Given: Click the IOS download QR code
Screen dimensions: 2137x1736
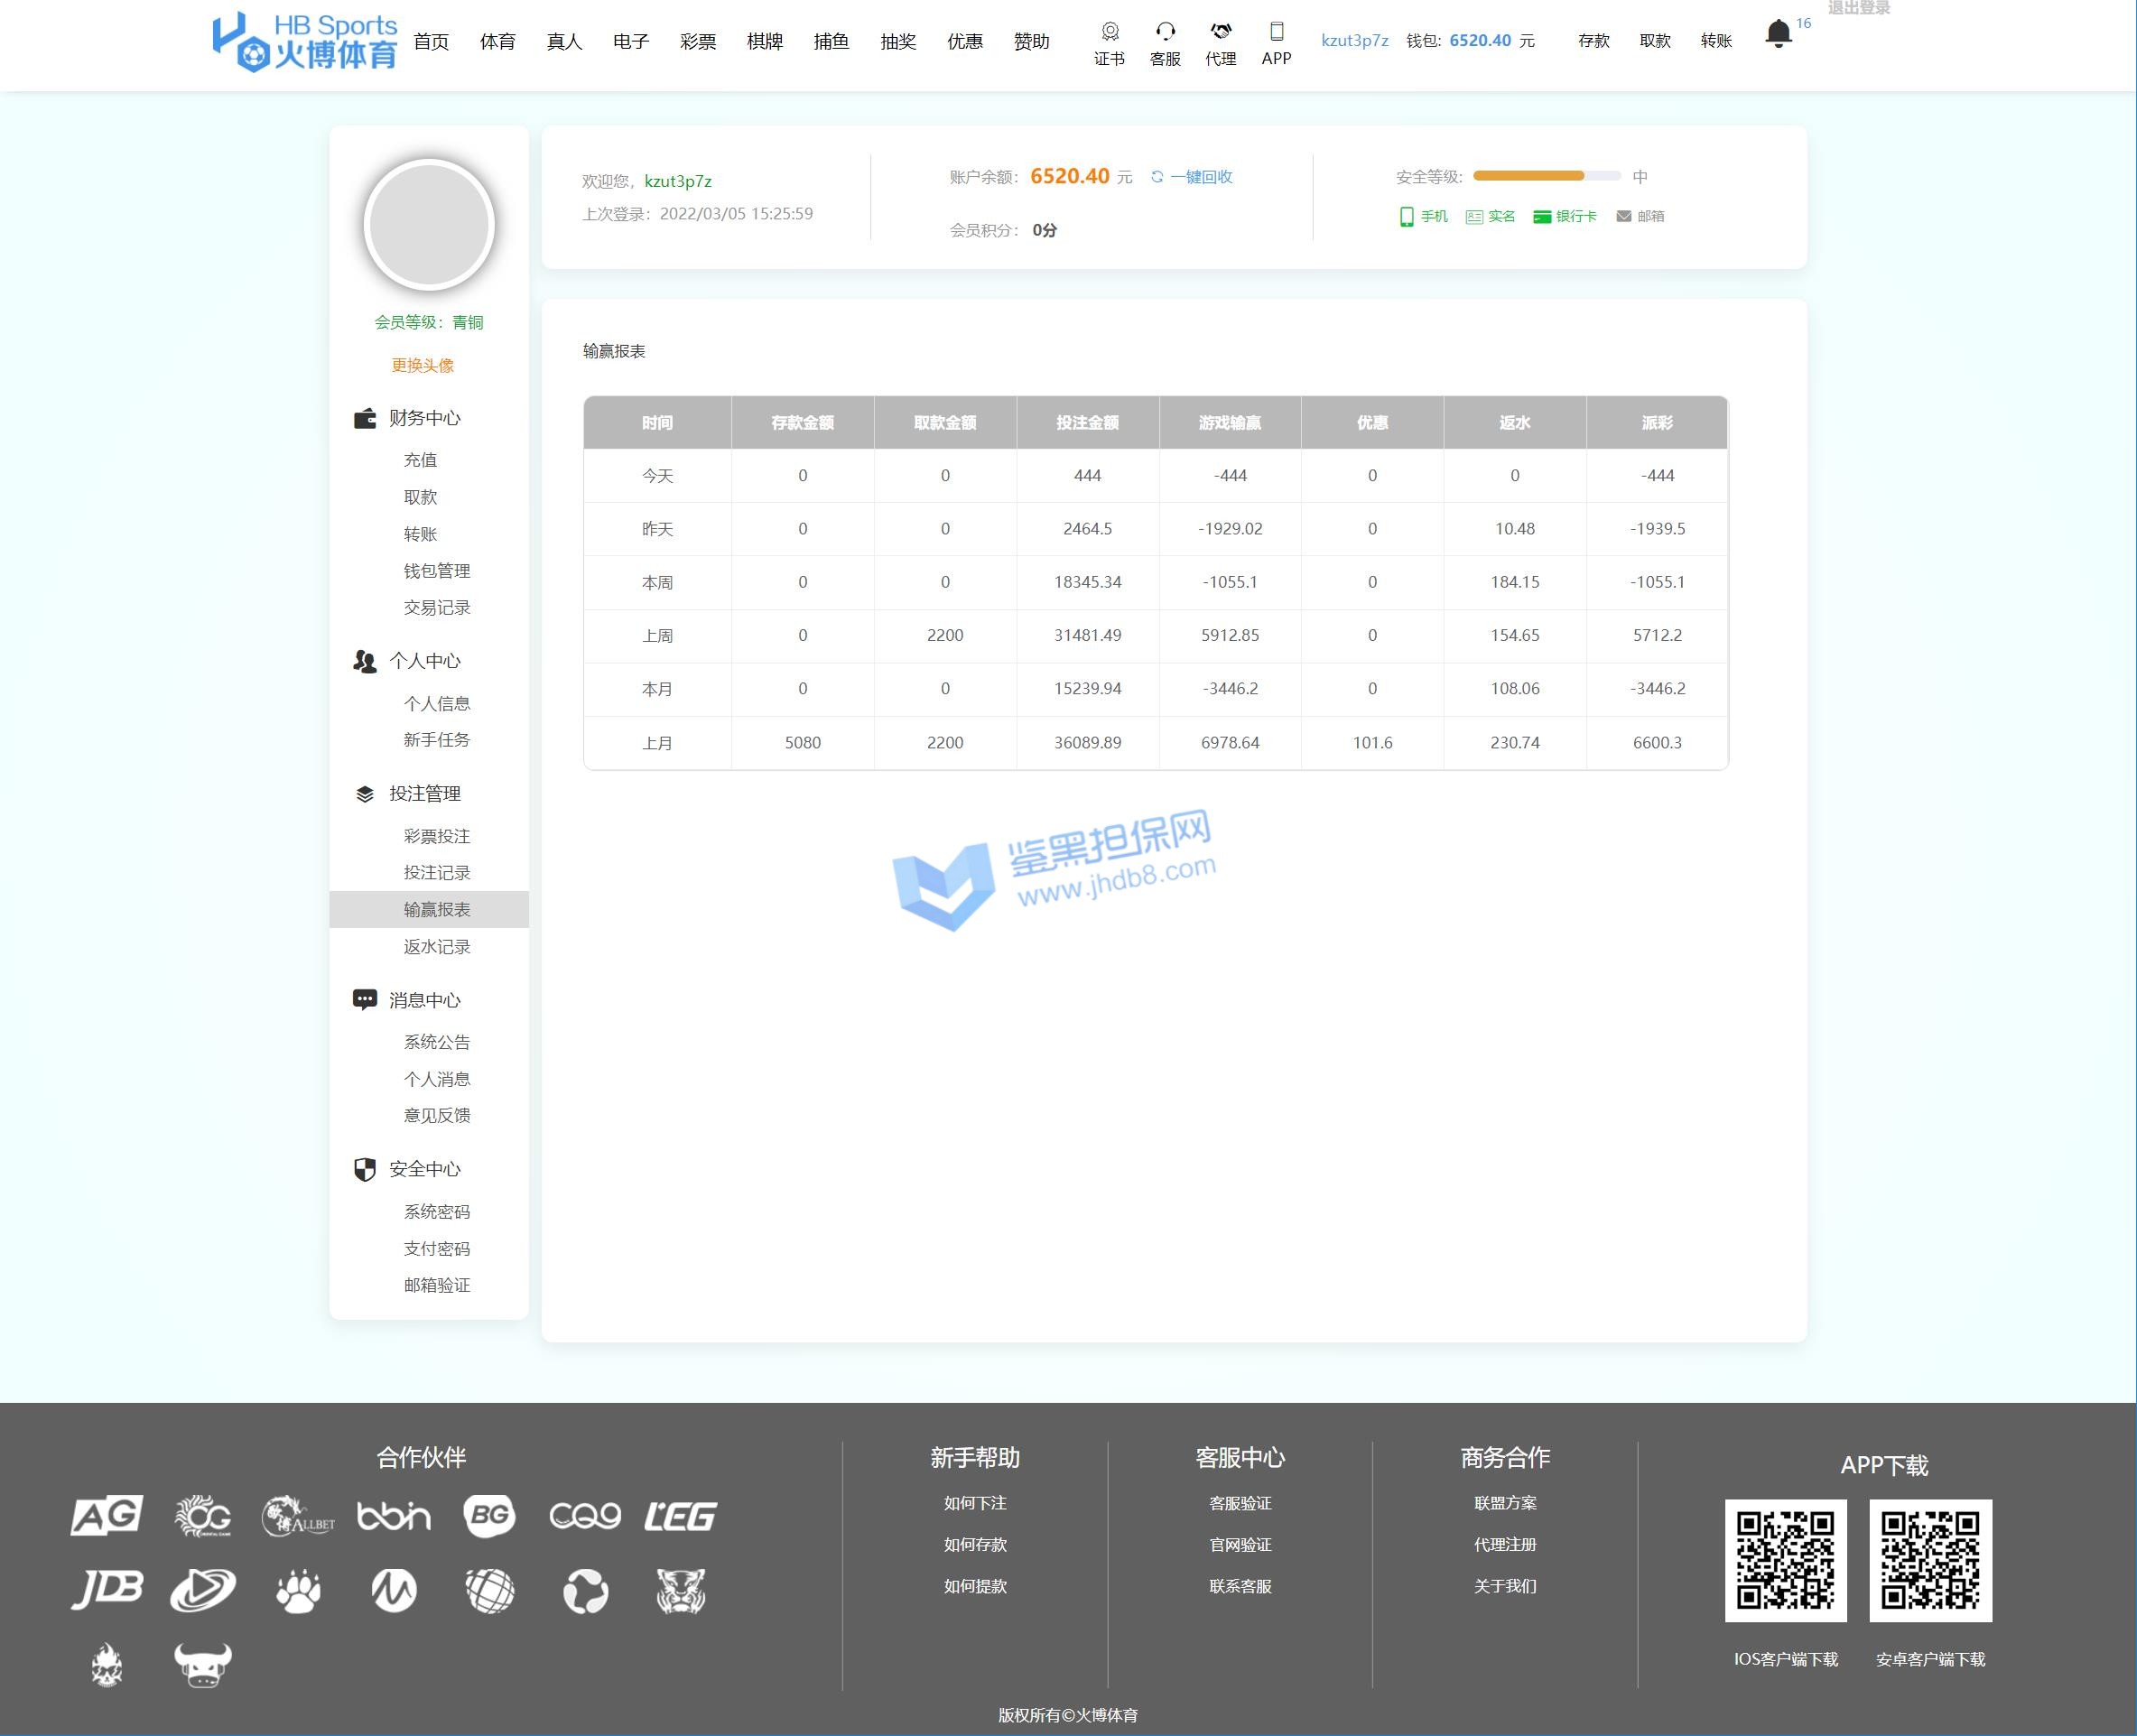Looking at the screenshot, I should coord(1785,1559).
